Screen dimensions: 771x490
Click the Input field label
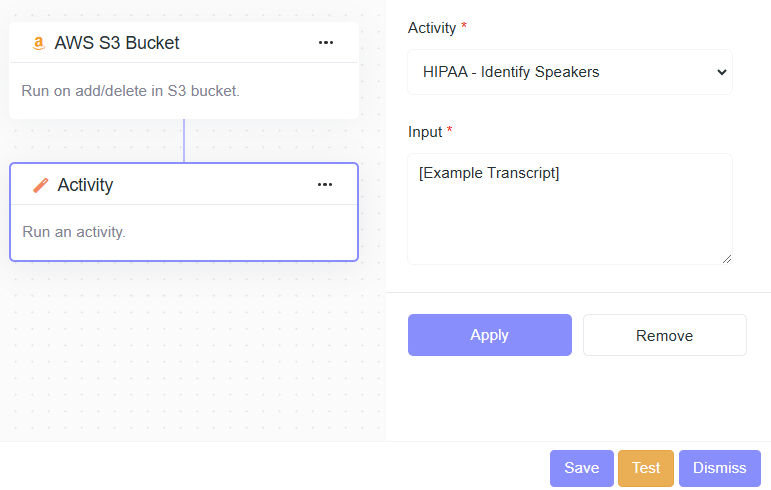pyautogui.click(x=424, y=132)
